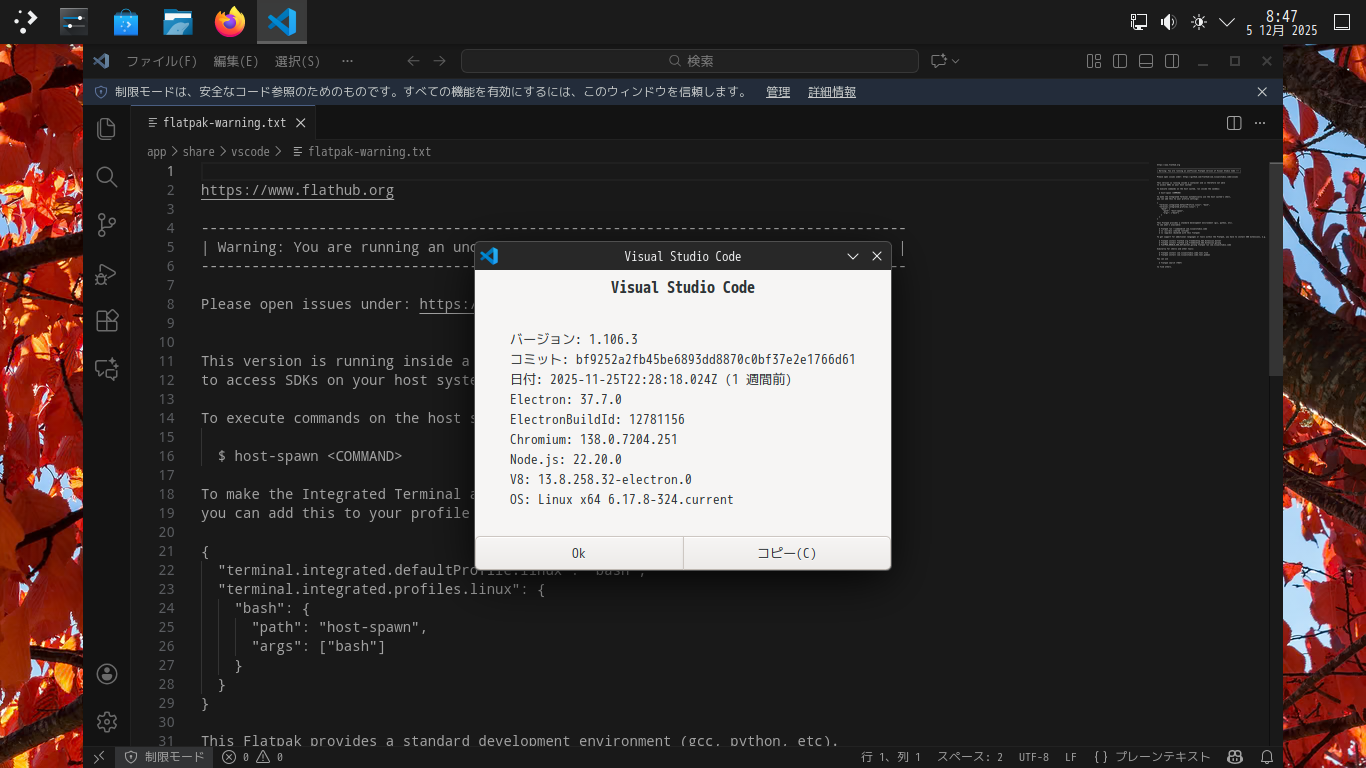Open the Customize Layout icon

point(1094,61)
